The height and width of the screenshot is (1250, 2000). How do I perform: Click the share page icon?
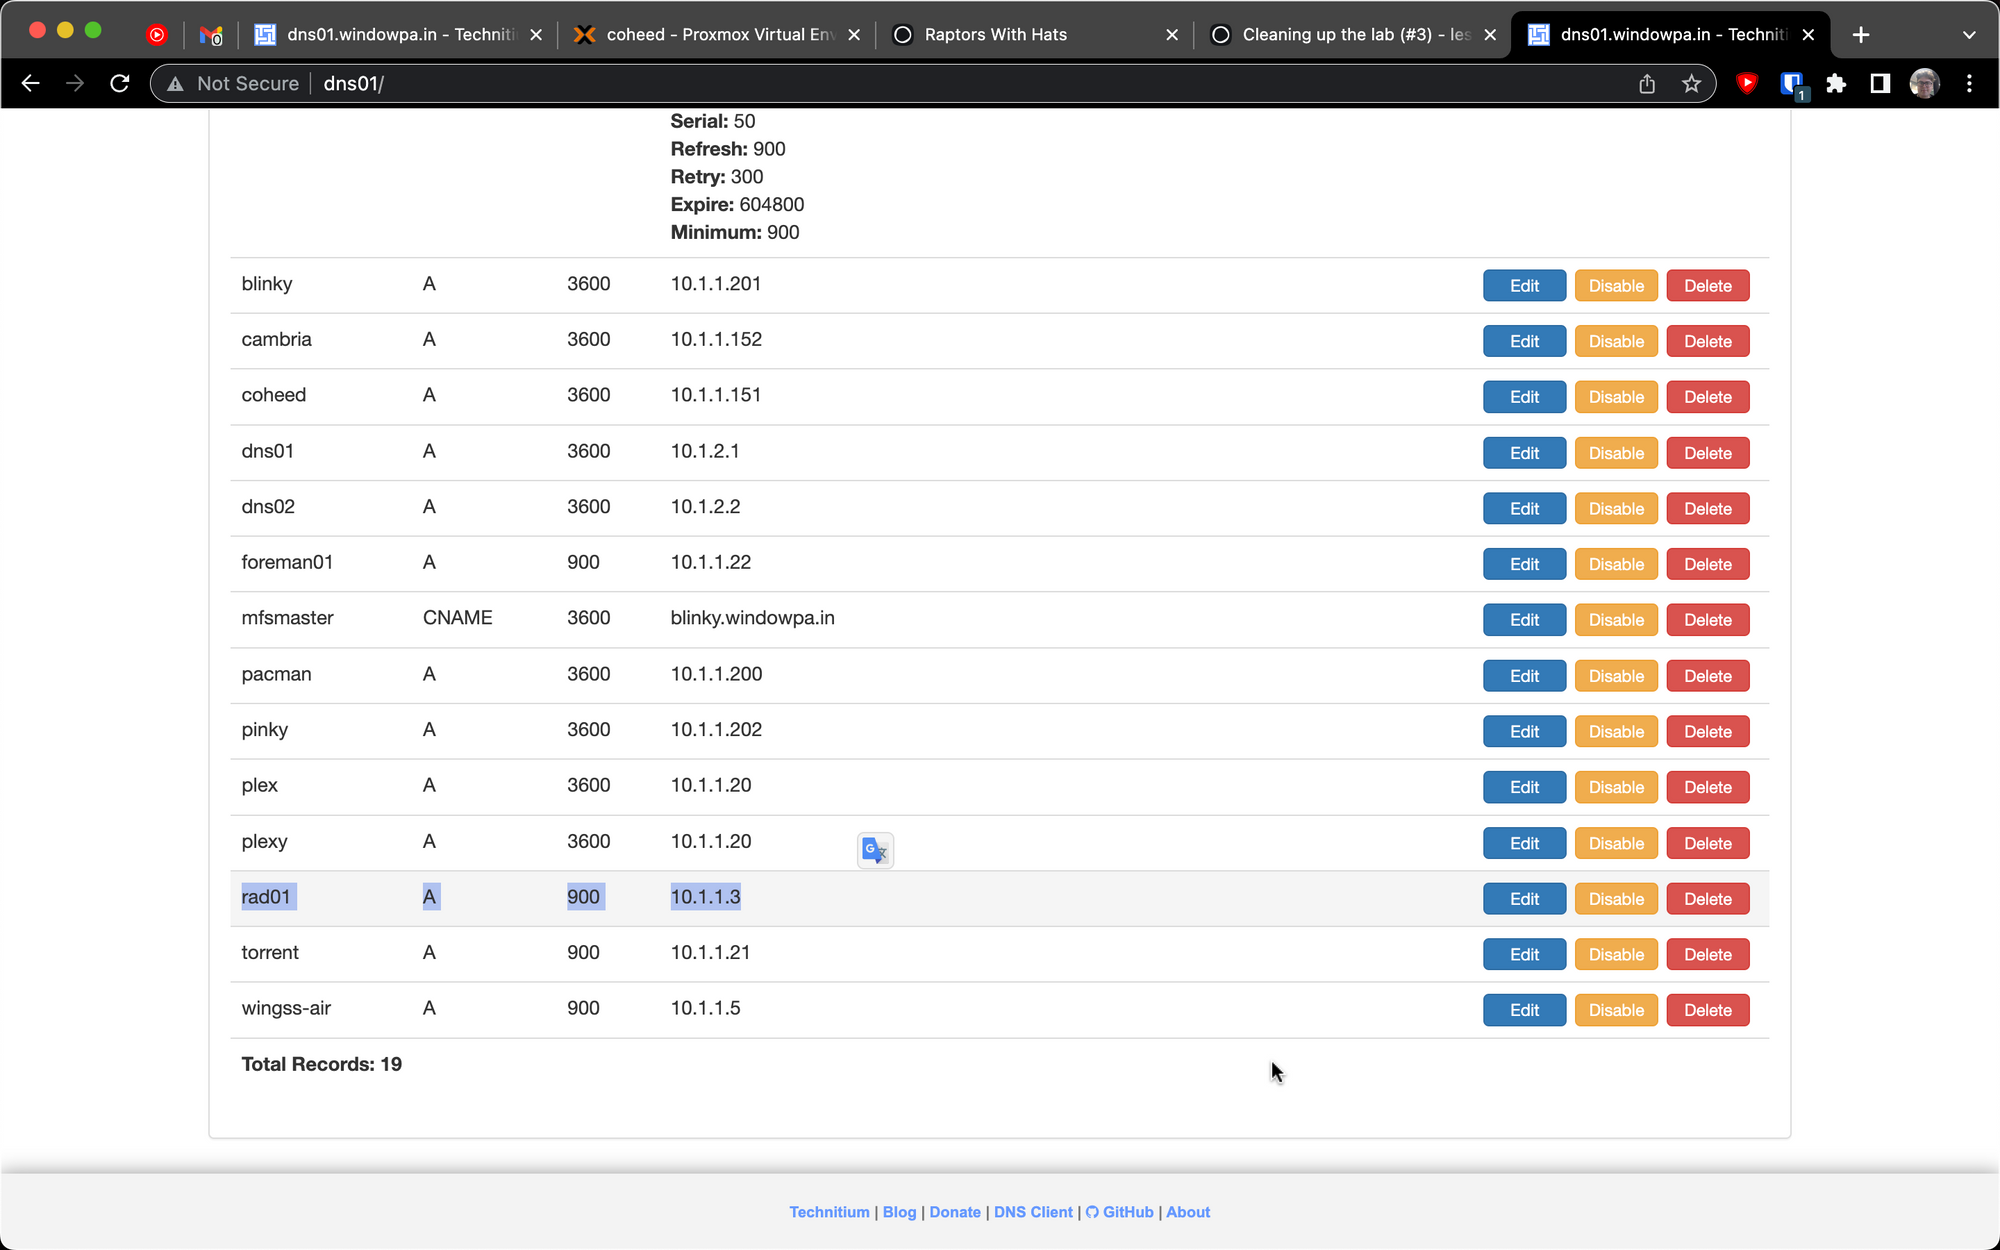(x=1647, y=84)
